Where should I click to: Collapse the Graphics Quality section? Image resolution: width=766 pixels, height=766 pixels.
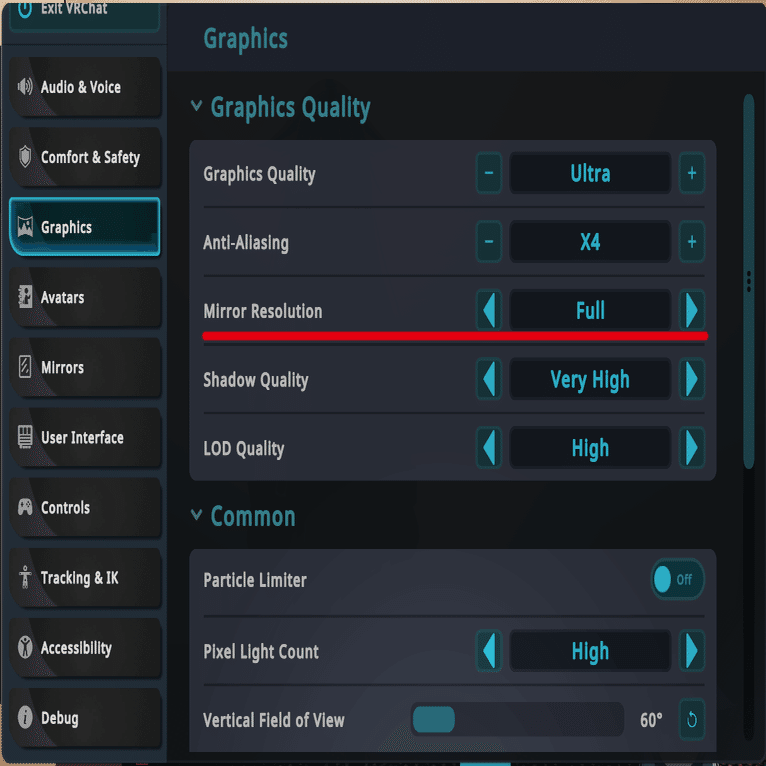196,107
